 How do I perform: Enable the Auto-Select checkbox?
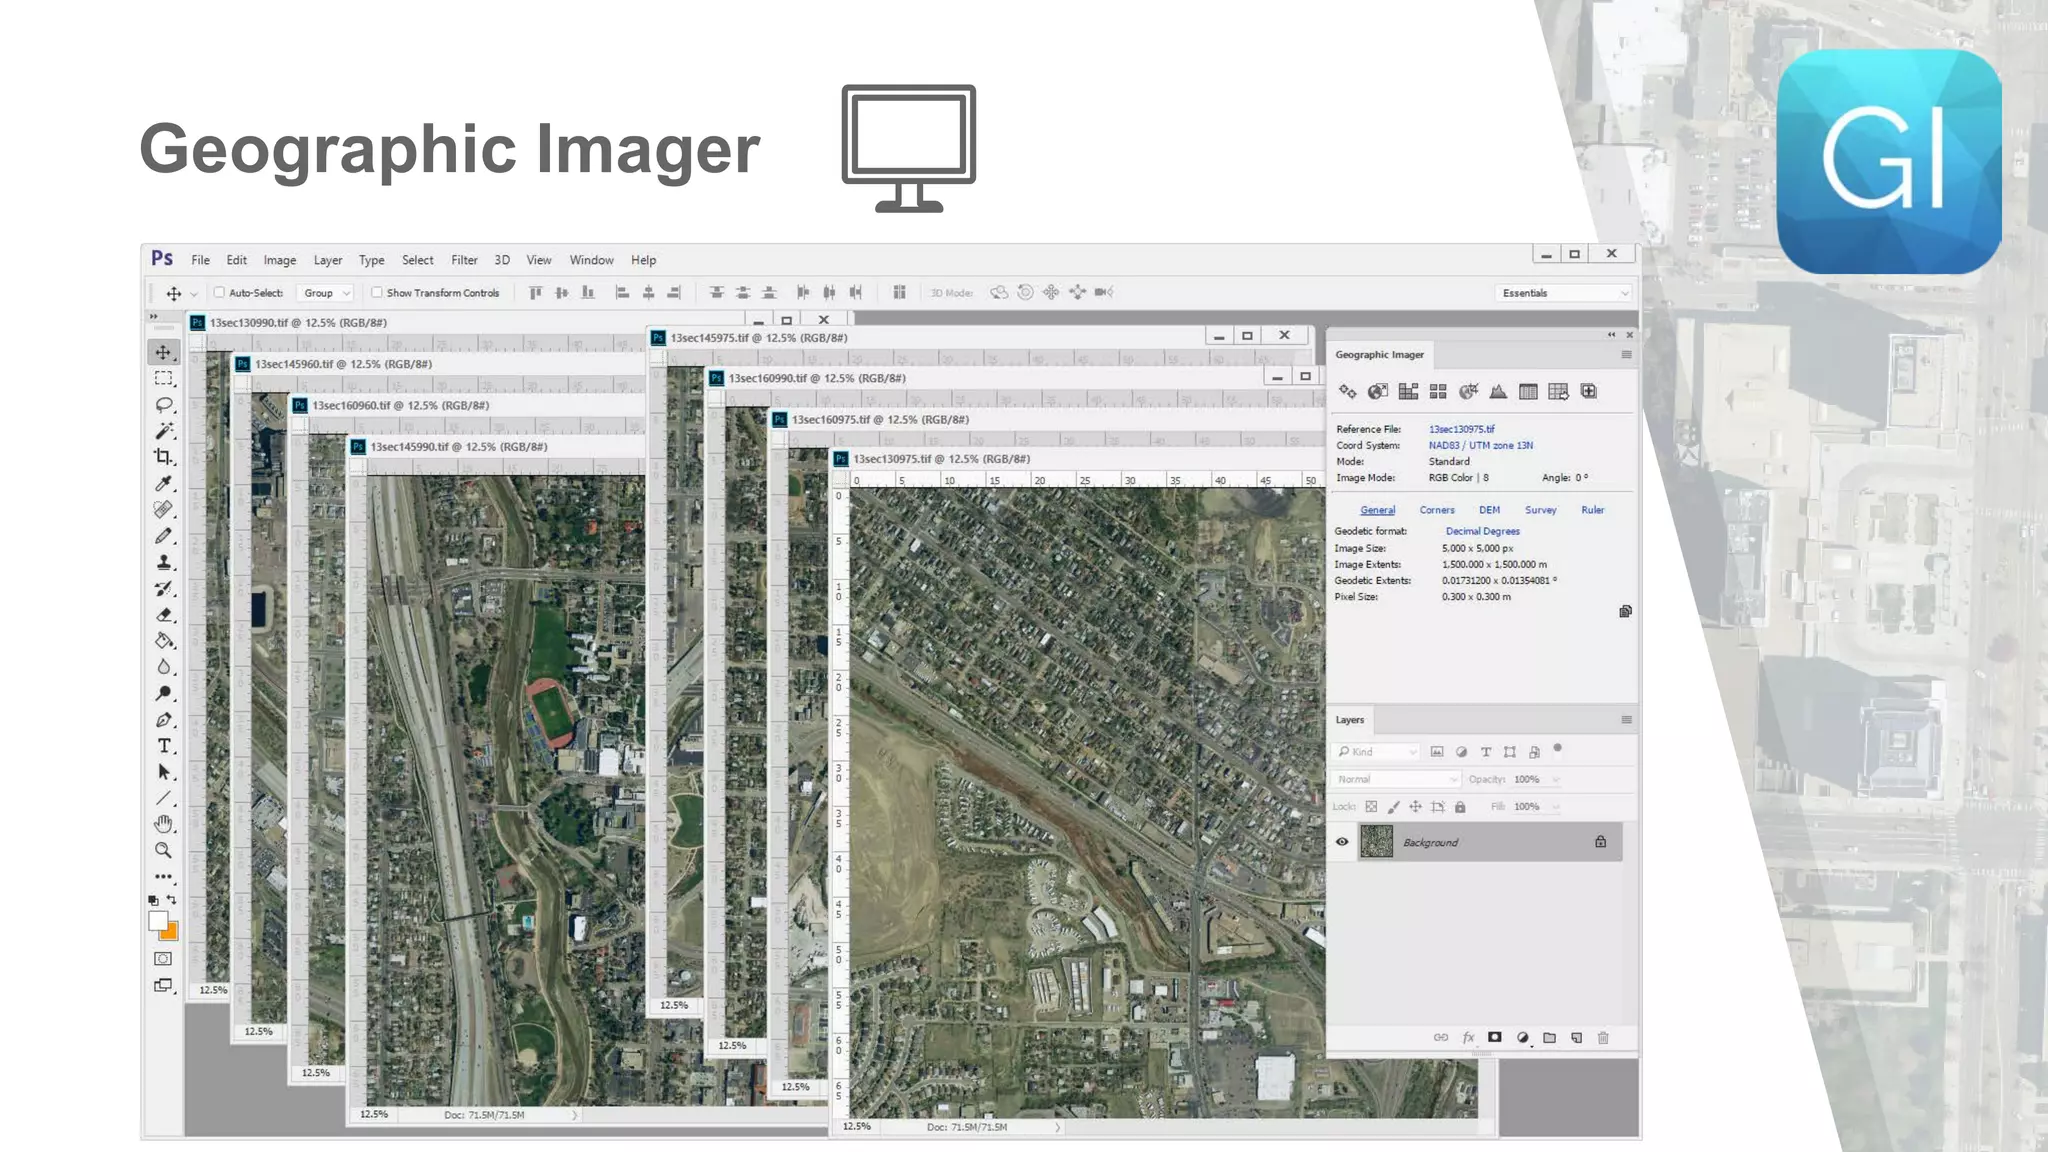tap(219, 293)
